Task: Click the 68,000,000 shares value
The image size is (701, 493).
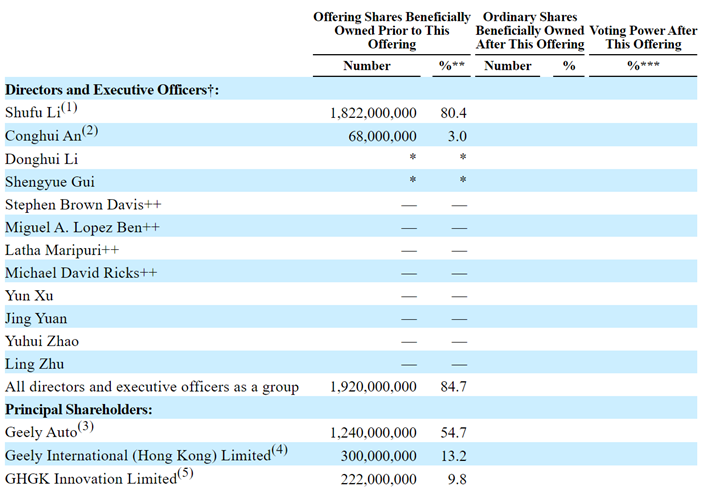Action: tap(383, 136)
